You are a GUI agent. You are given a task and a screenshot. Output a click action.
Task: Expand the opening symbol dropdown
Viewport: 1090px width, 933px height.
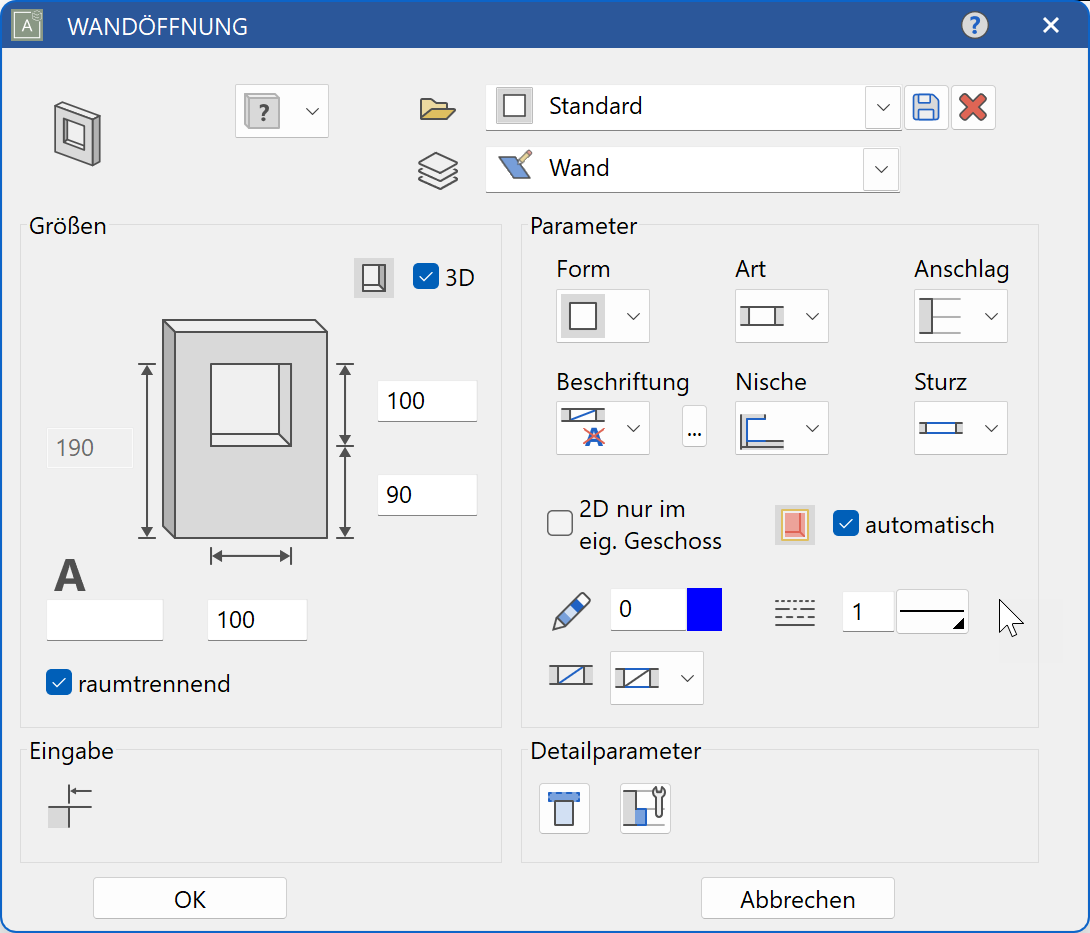[657, 679]
